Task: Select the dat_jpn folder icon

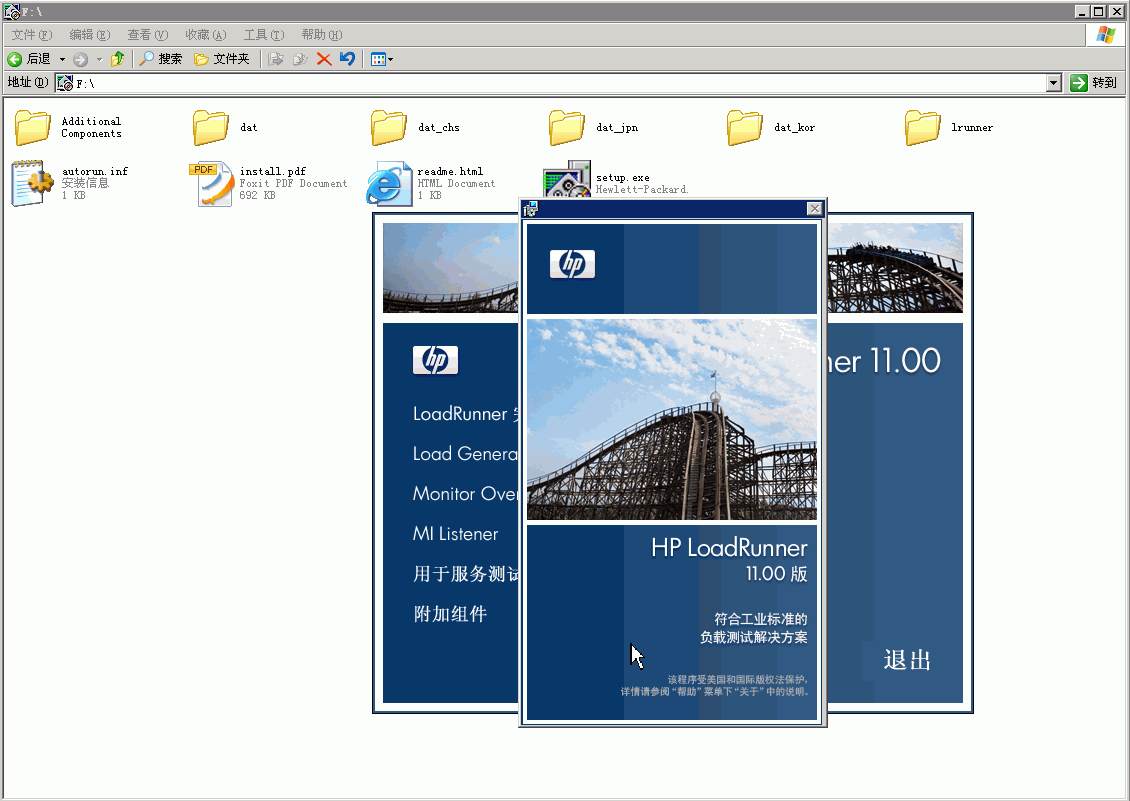Action: [566, 128]
